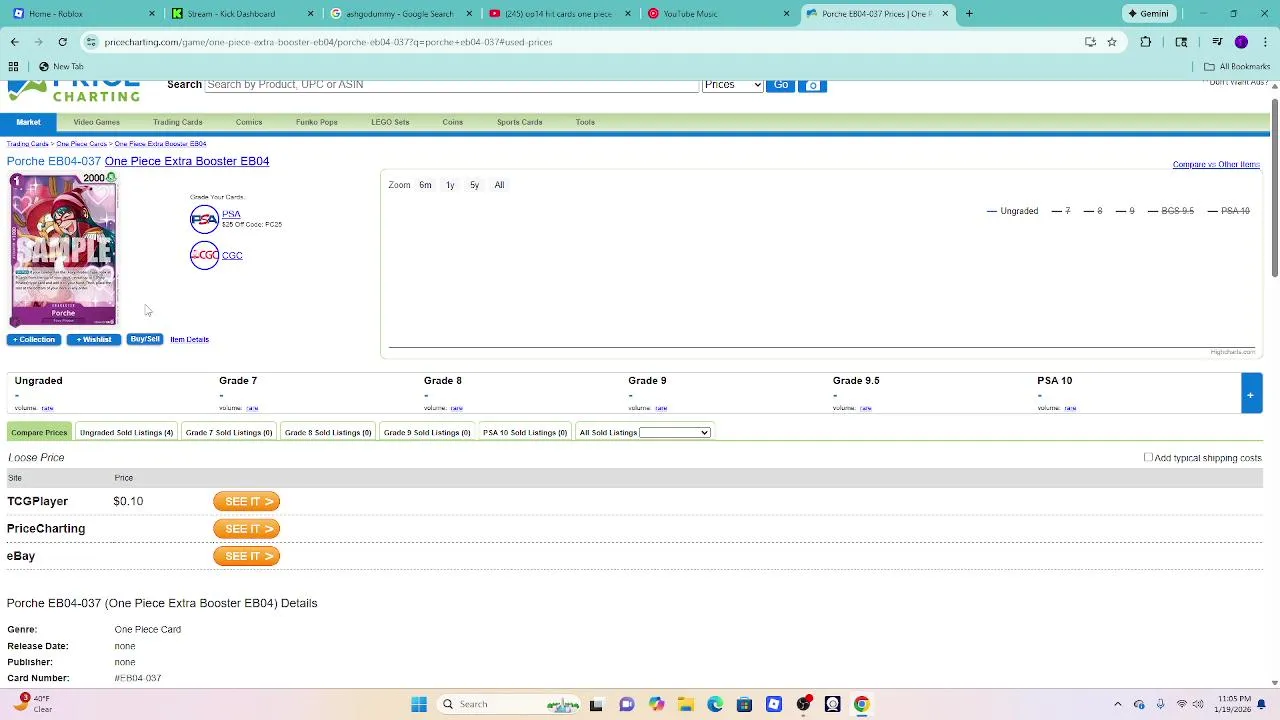Click the camera search icon beside Go
Screen dimensions: 1280x720
click(812, 85)
